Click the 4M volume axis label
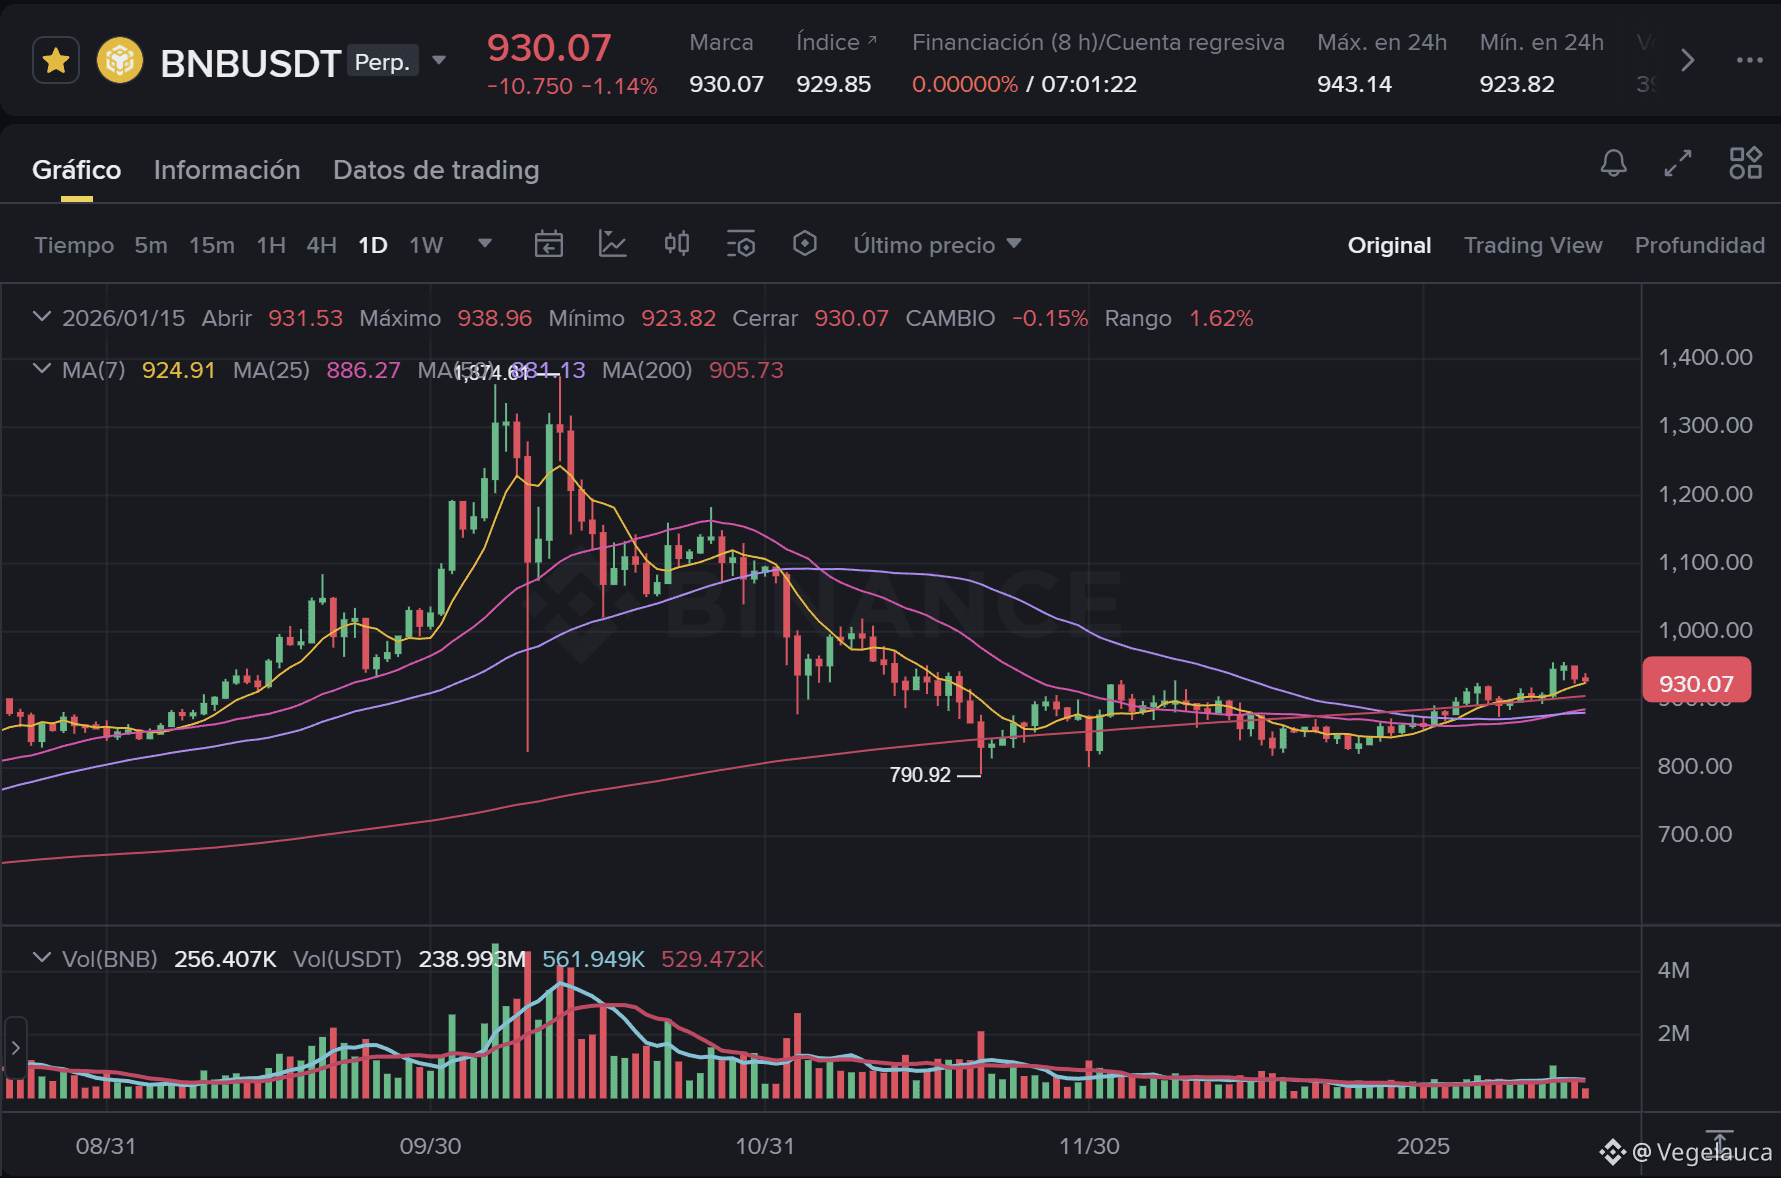 (1674, 970)
